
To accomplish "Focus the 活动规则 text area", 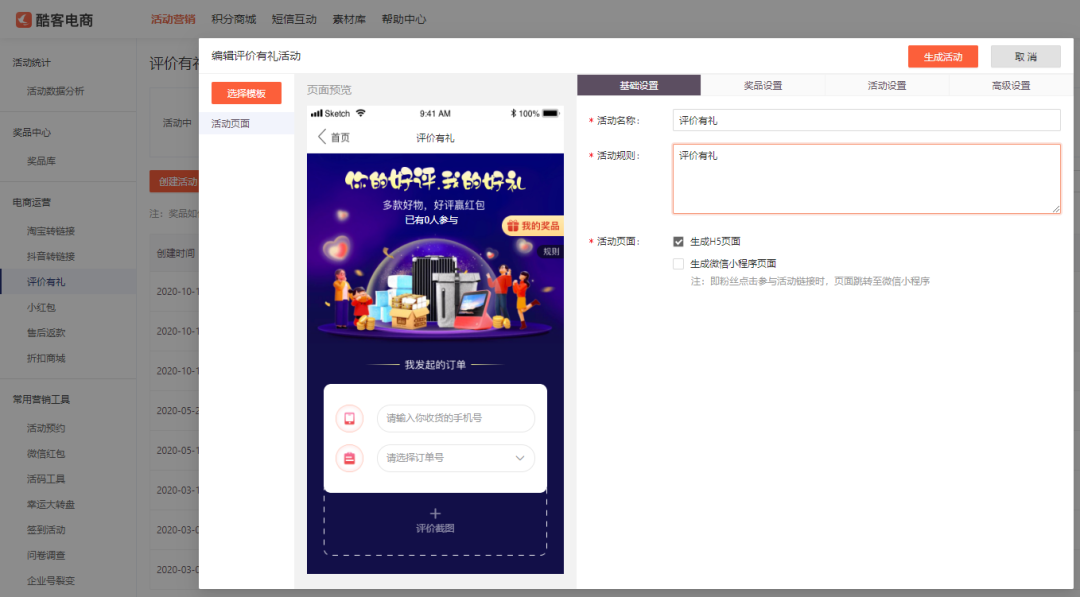I will click(x=866, y=178).
